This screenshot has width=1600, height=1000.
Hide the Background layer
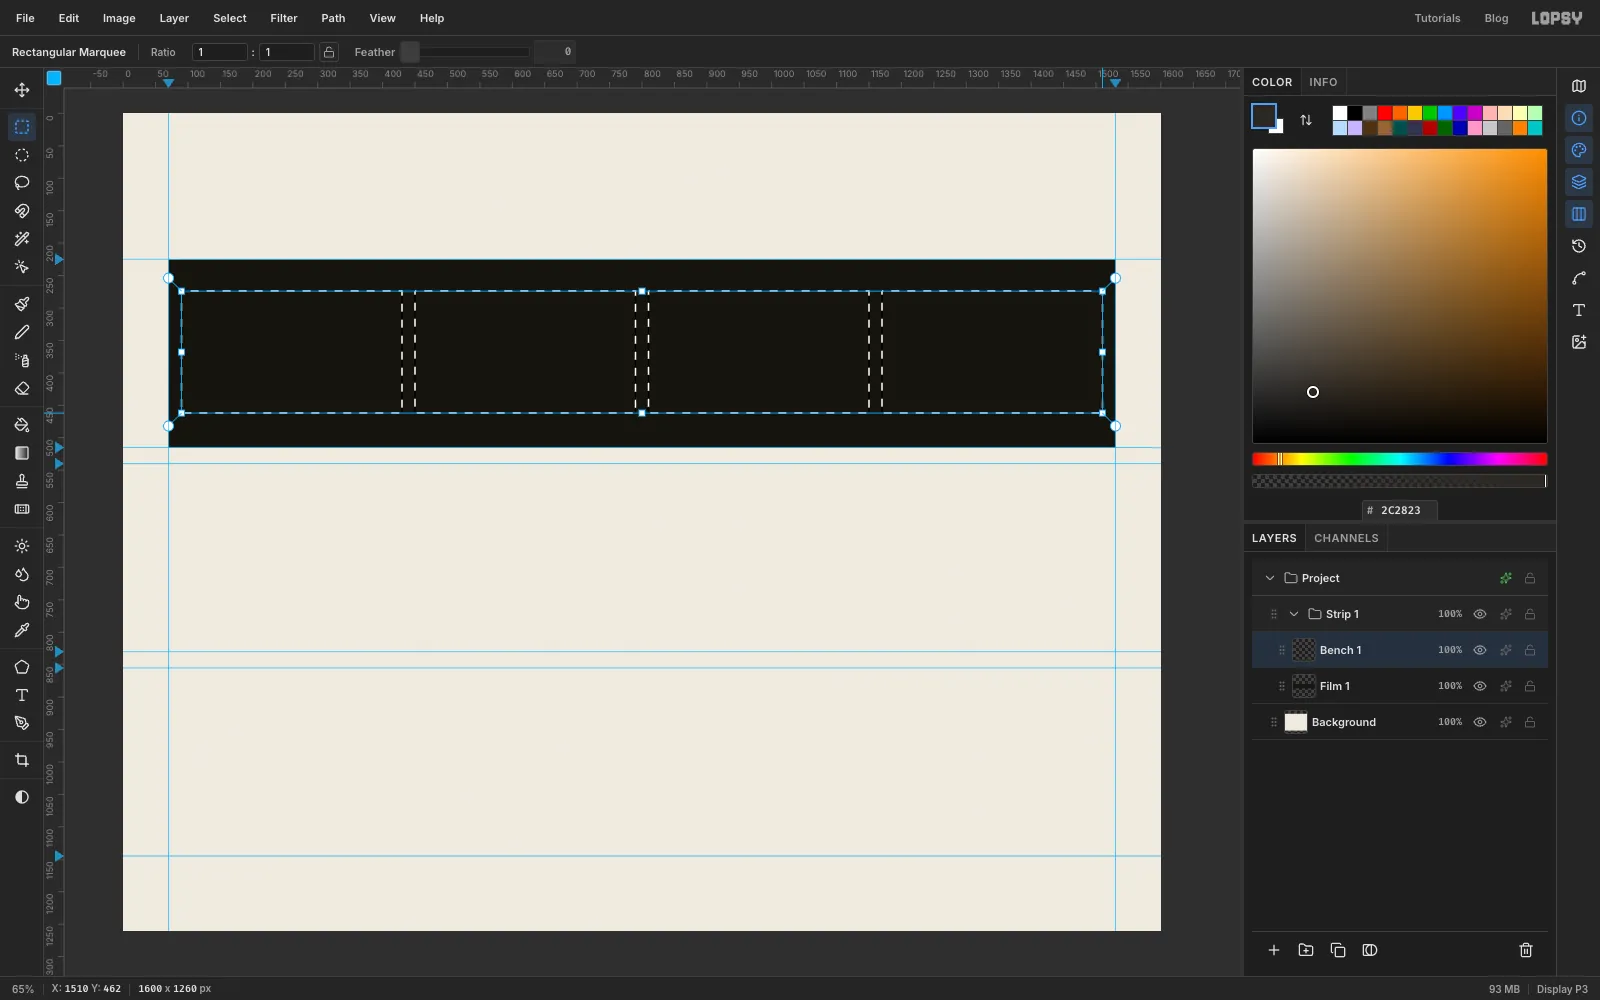coord(1480,722)
